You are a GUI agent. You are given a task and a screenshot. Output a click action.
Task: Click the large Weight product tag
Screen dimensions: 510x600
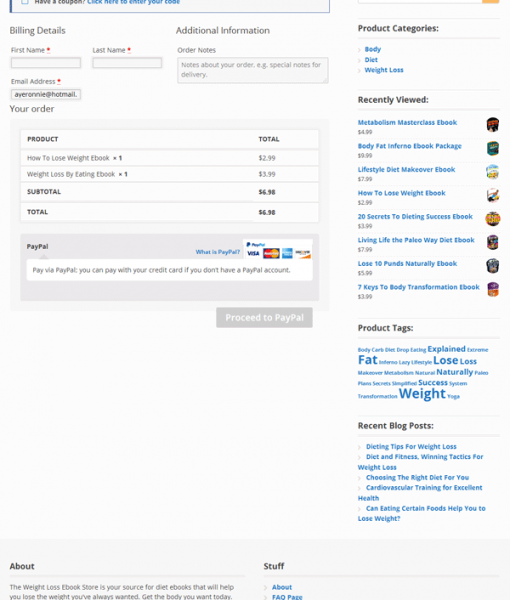pos(422,394)
